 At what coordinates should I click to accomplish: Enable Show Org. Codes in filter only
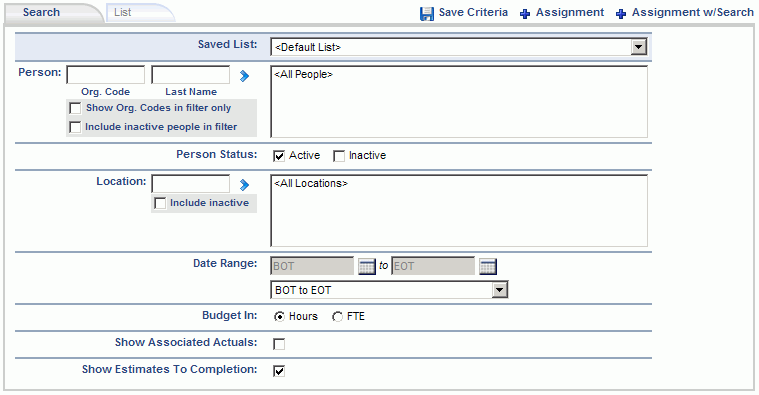(75, 108)
